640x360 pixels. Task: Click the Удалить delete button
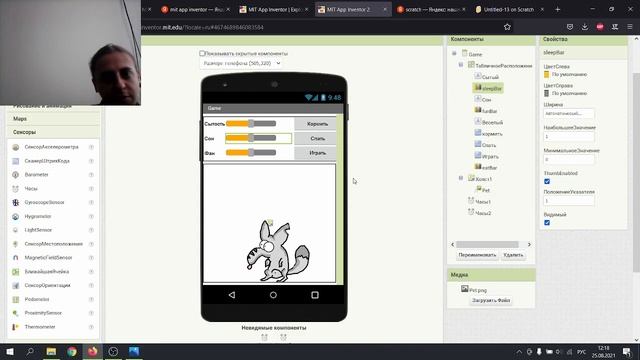click(x=513, y=255)
